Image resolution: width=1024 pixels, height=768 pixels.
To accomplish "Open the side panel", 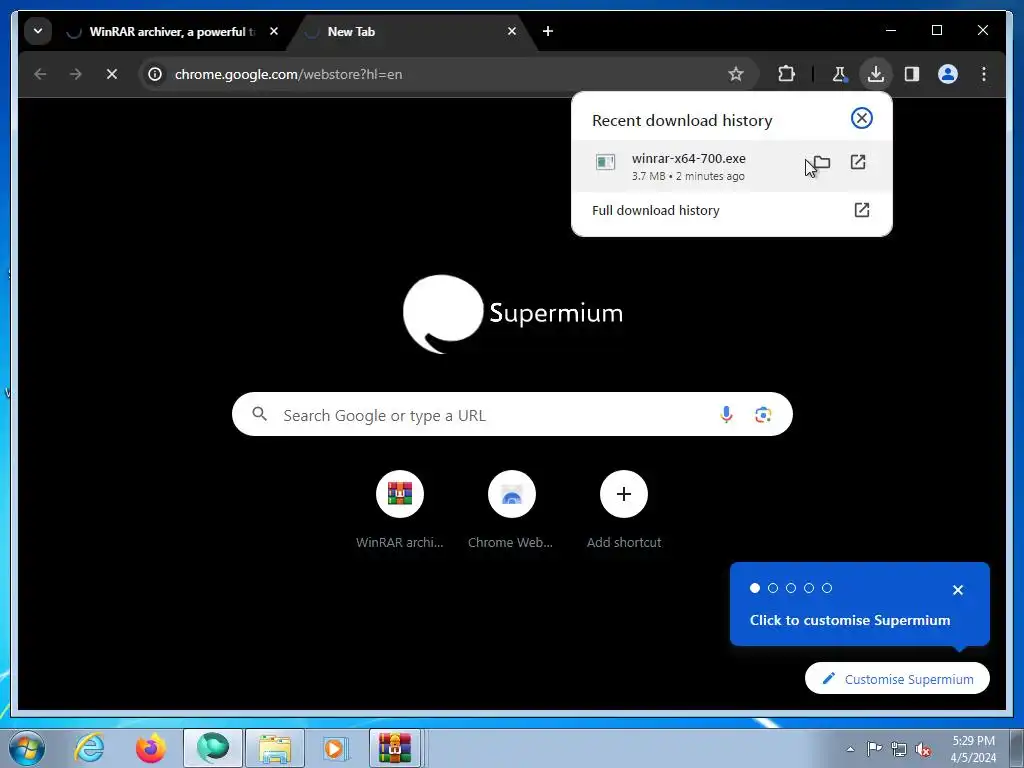I will (x=912, y=74).
